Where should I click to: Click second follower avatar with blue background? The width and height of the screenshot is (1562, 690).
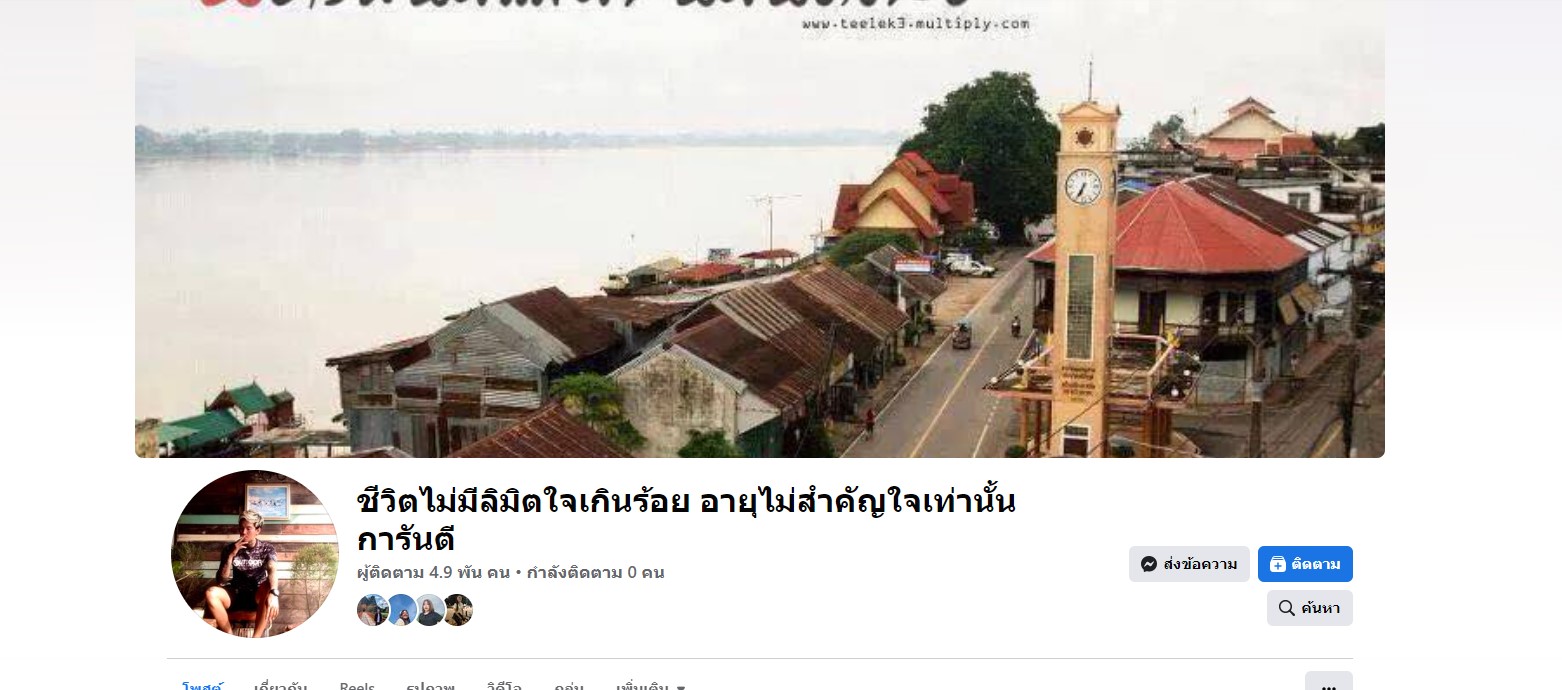click(x=401, y=610)
